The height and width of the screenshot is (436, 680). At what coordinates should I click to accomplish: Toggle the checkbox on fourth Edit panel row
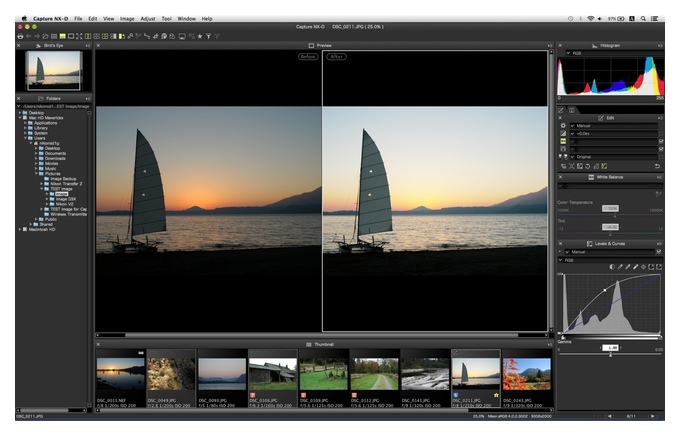tap(661, 149)
